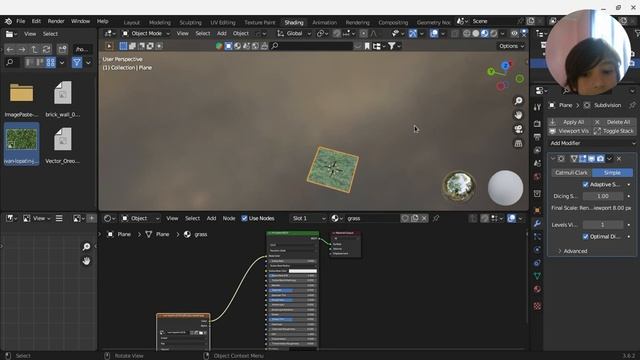Switch file browser to thumbnail display

[x=51, y=62]
